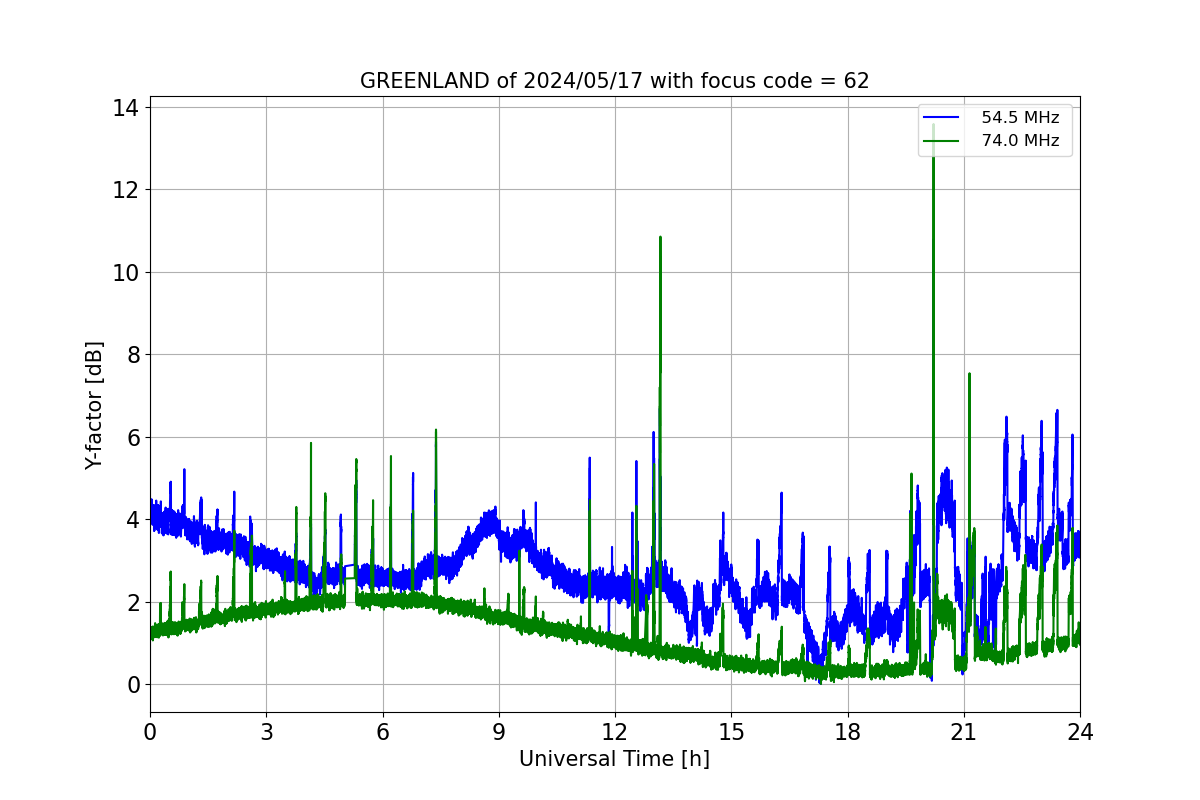Click x-axis tick label 3

tap(266, 732)
